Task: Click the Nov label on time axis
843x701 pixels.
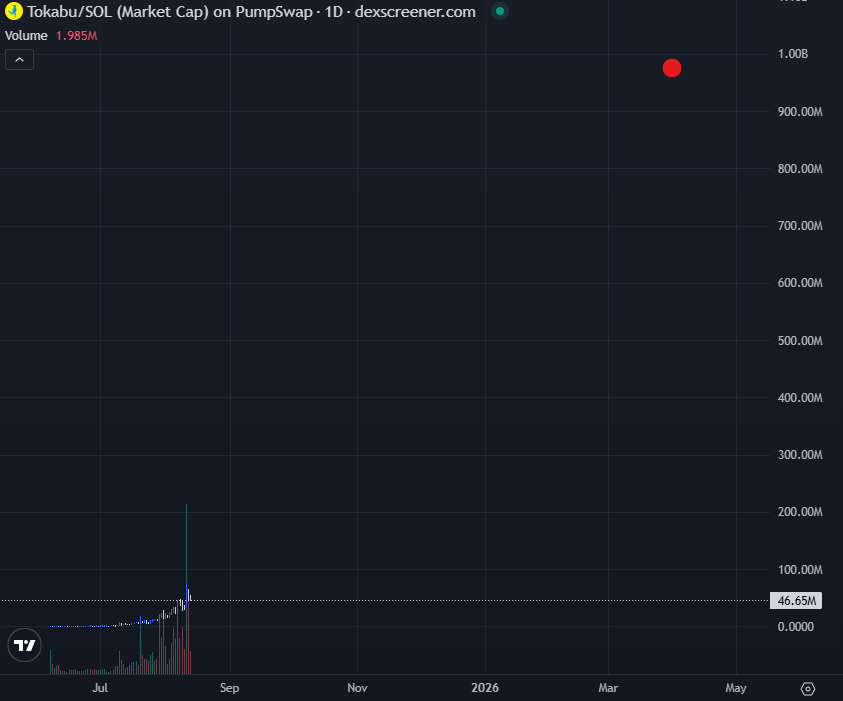Action: point(357,688)
